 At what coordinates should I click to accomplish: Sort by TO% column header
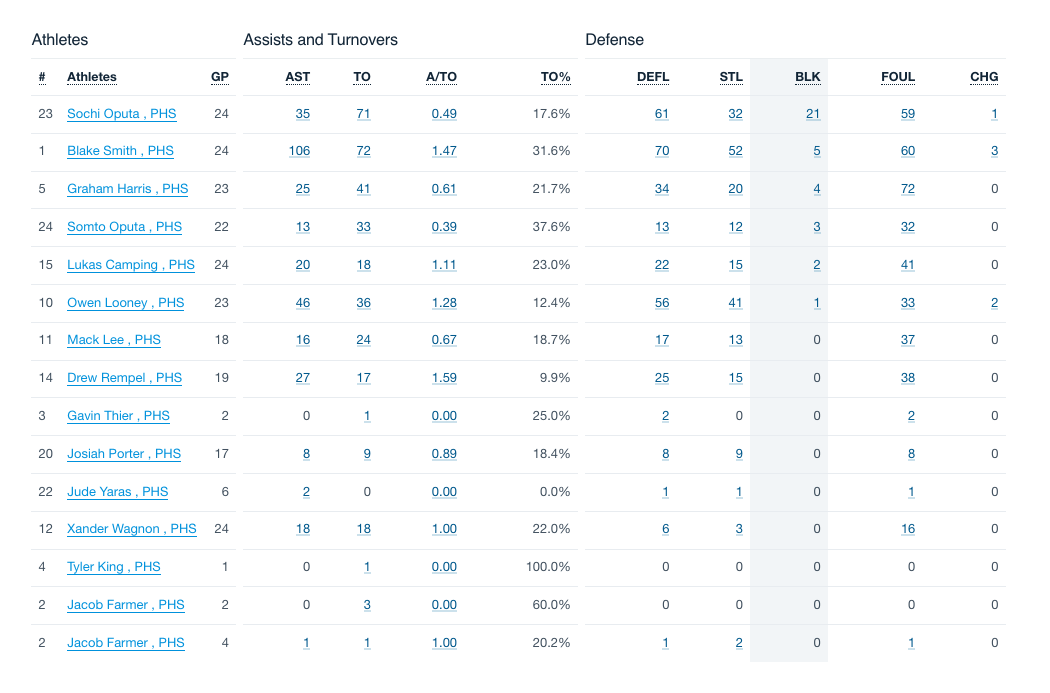tap(555, 77)
